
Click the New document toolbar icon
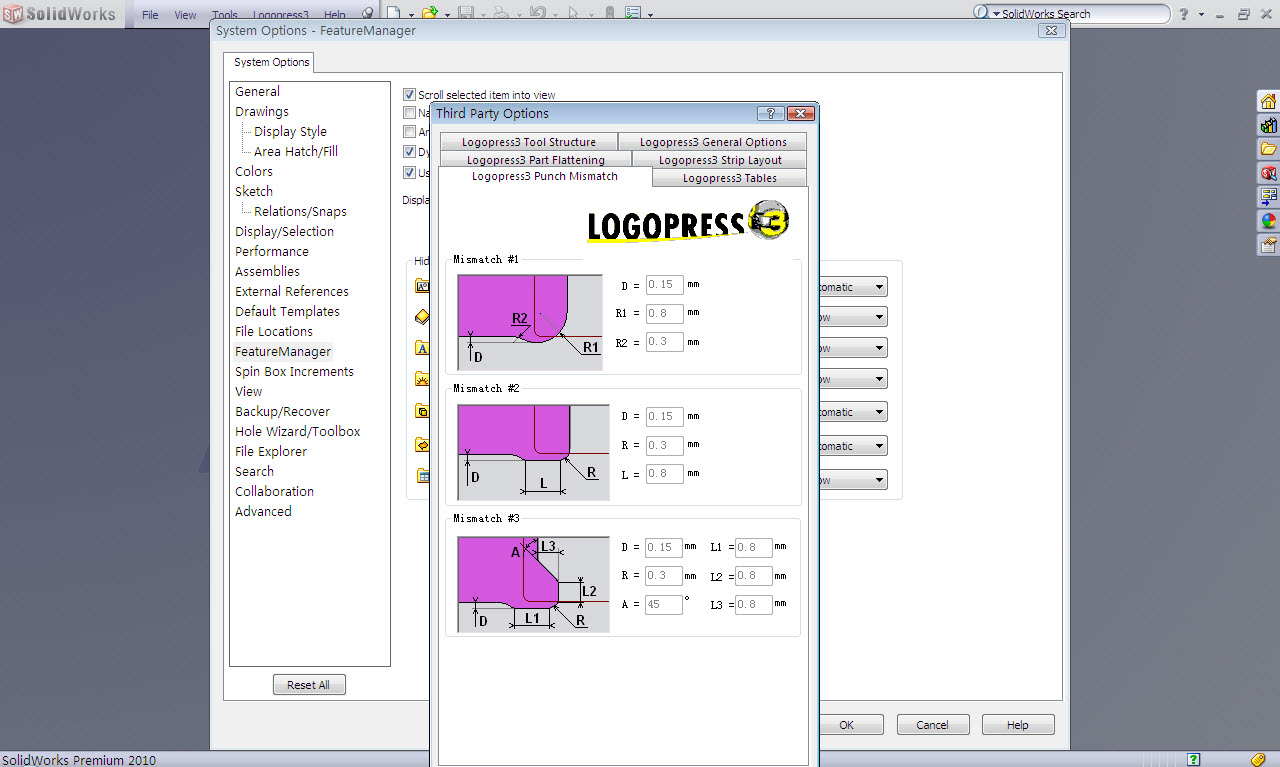coord(394,14)
